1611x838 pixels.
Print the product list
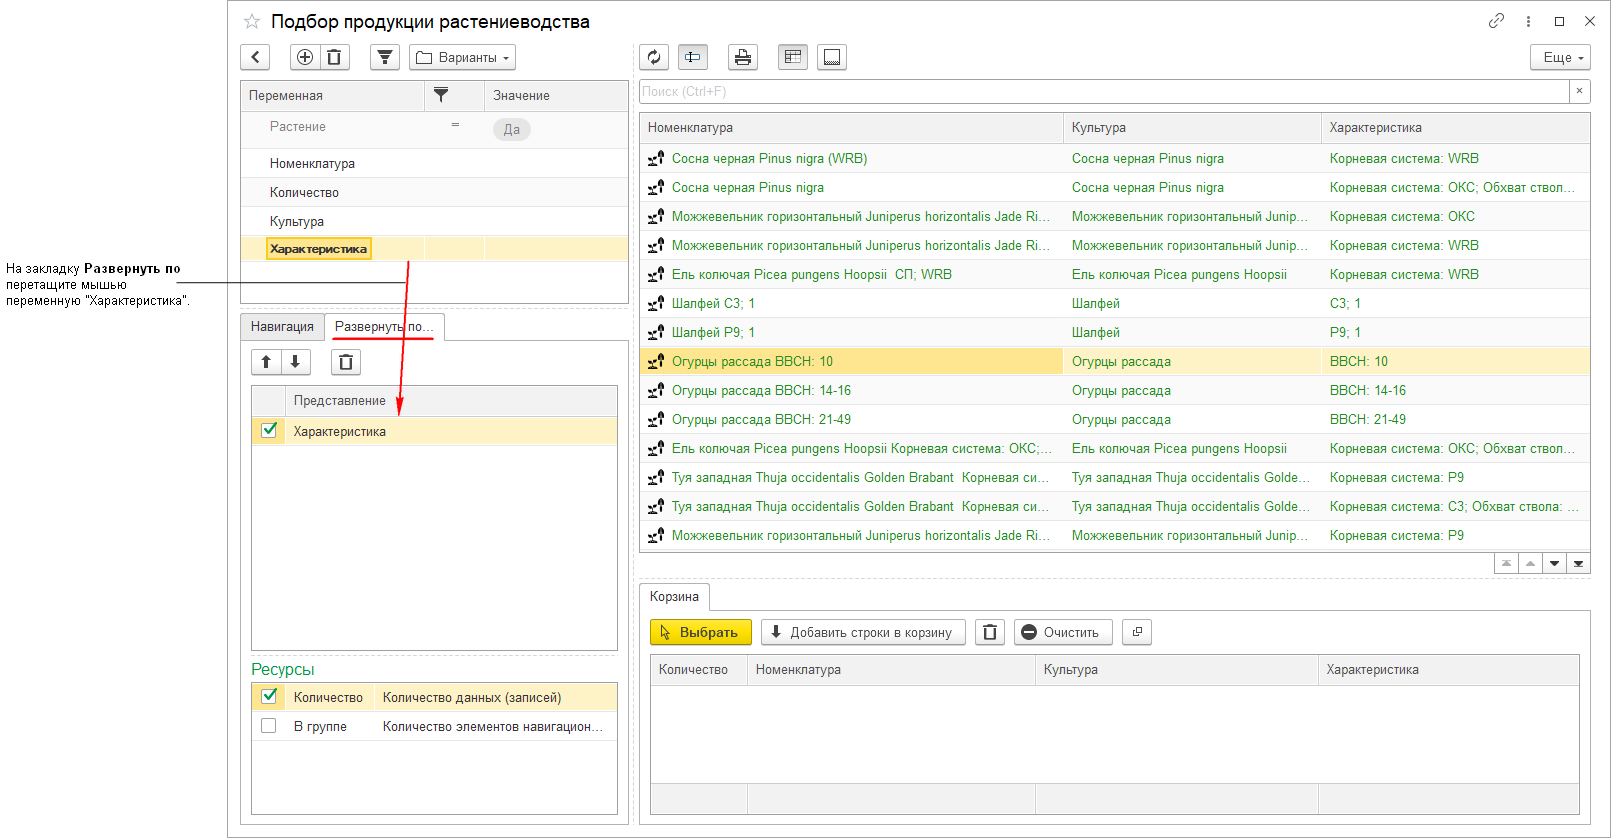tap(743, 57)
